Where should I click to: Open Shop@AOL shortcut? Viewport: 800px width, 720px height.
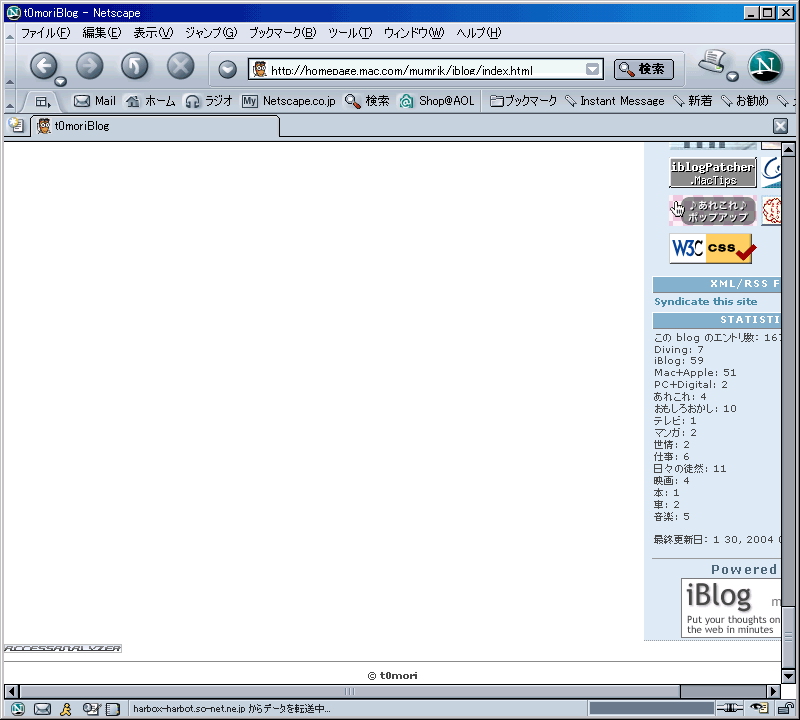click(437, 101)
